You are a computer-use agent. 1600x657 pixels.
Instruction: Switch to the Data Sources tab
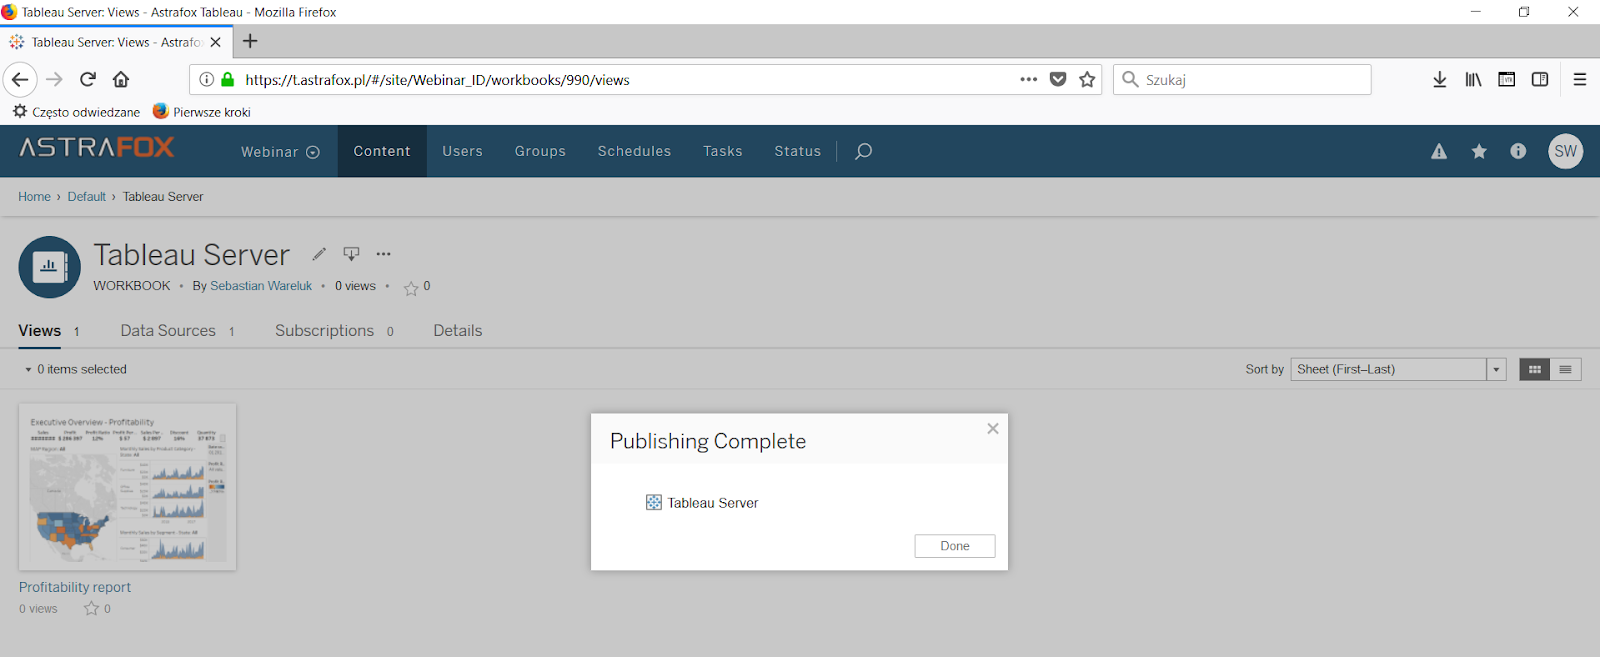point(168,331)
